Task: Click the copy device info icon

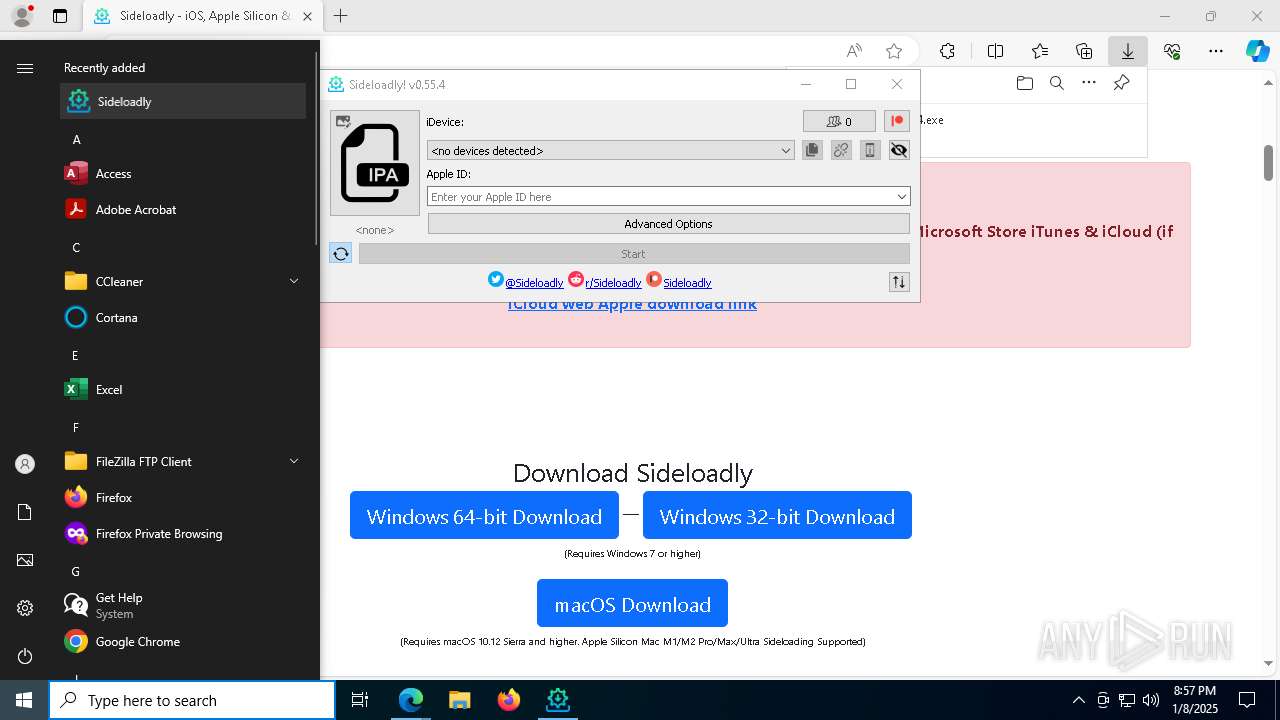Action: pos(812,150)
